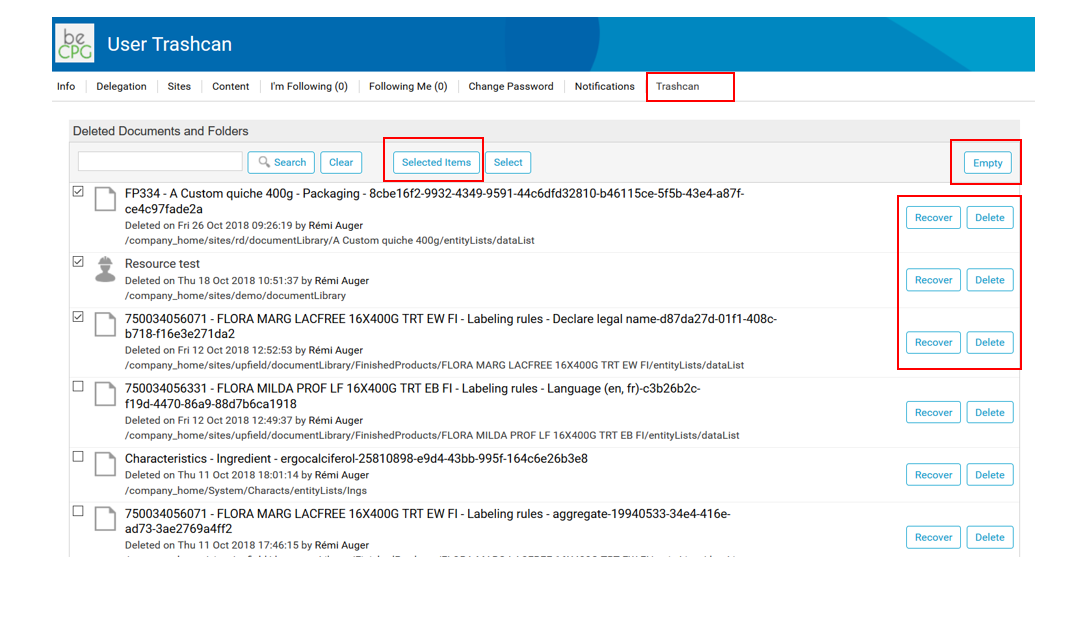The height and width of the screenshot is (631, 1092).
Task: Click the Resource test item title
Action: tap(162, 264)
